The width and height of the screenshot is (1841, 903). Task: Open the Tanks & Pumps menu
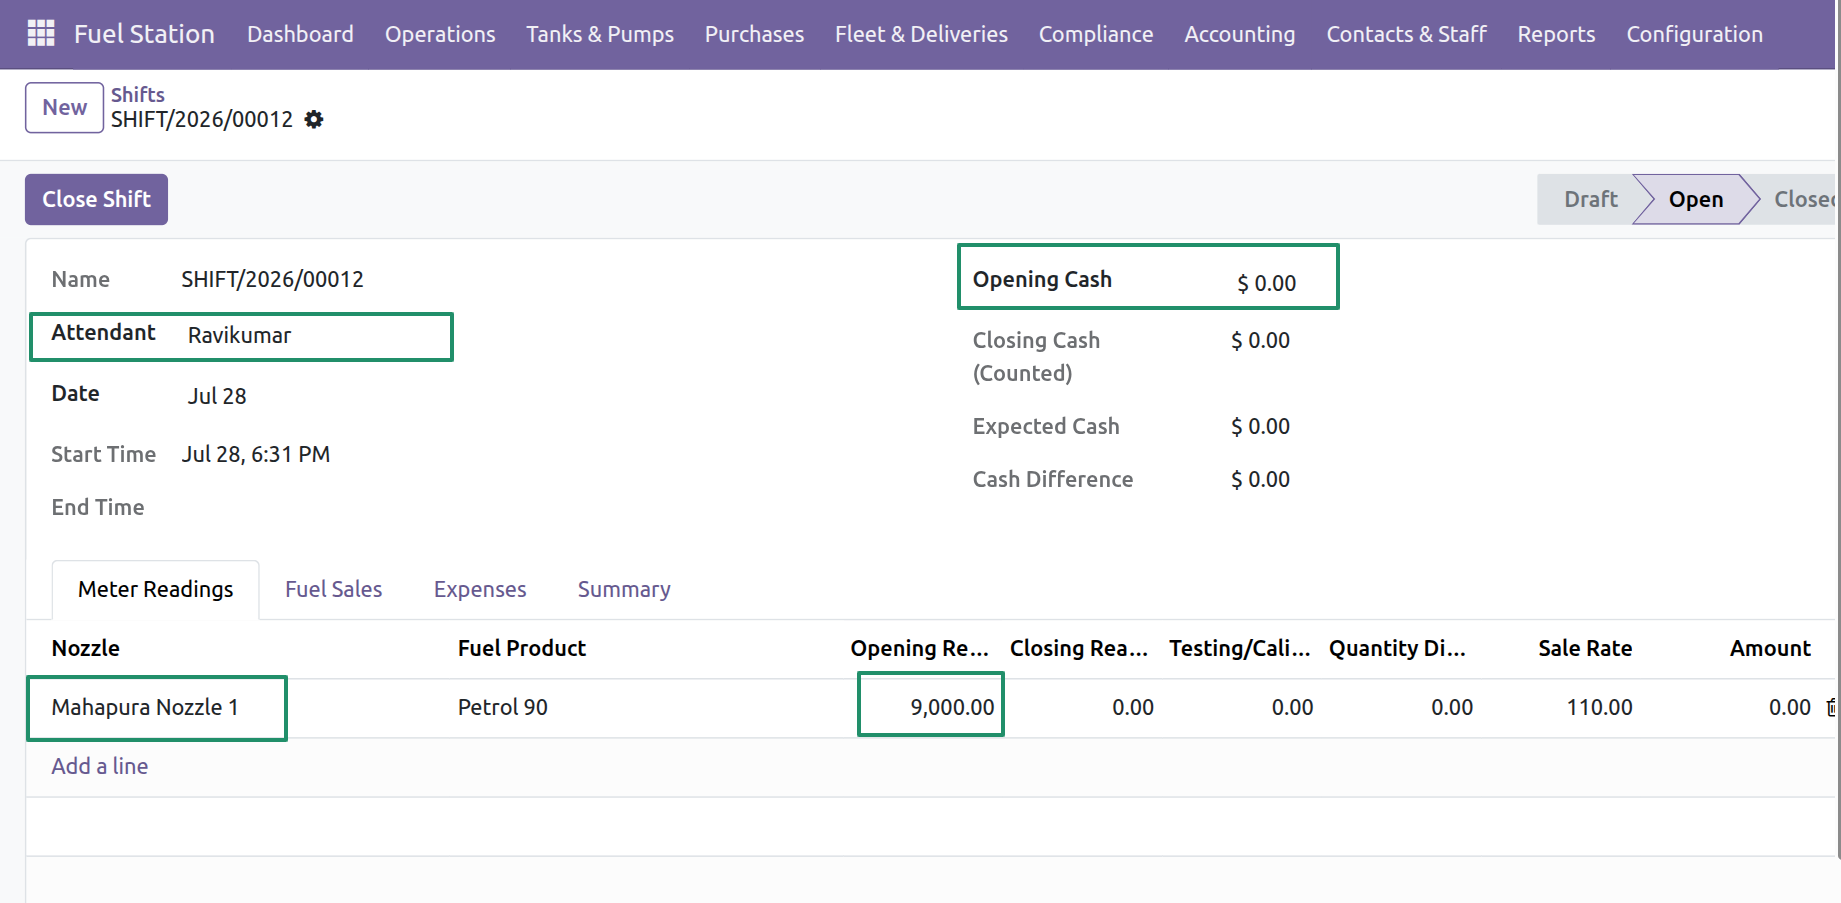click(600, 34)
